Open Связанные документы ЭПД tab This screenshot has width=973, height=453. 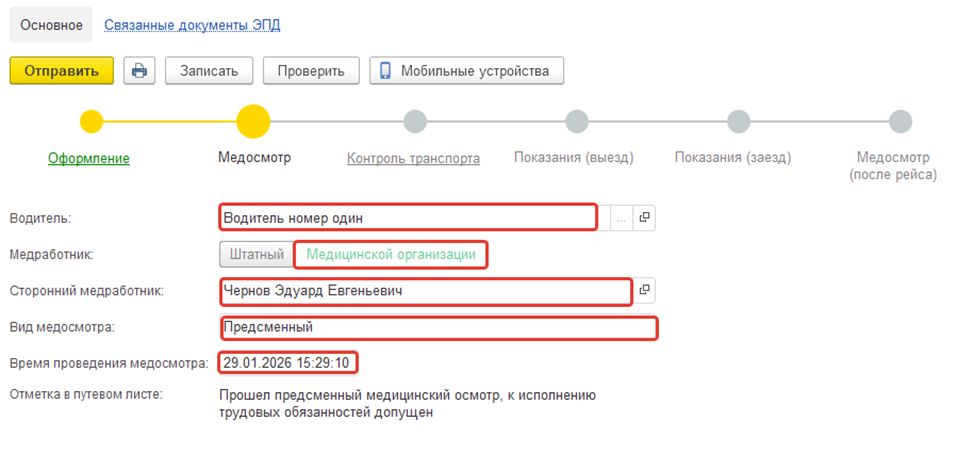[x=192, y=25]
